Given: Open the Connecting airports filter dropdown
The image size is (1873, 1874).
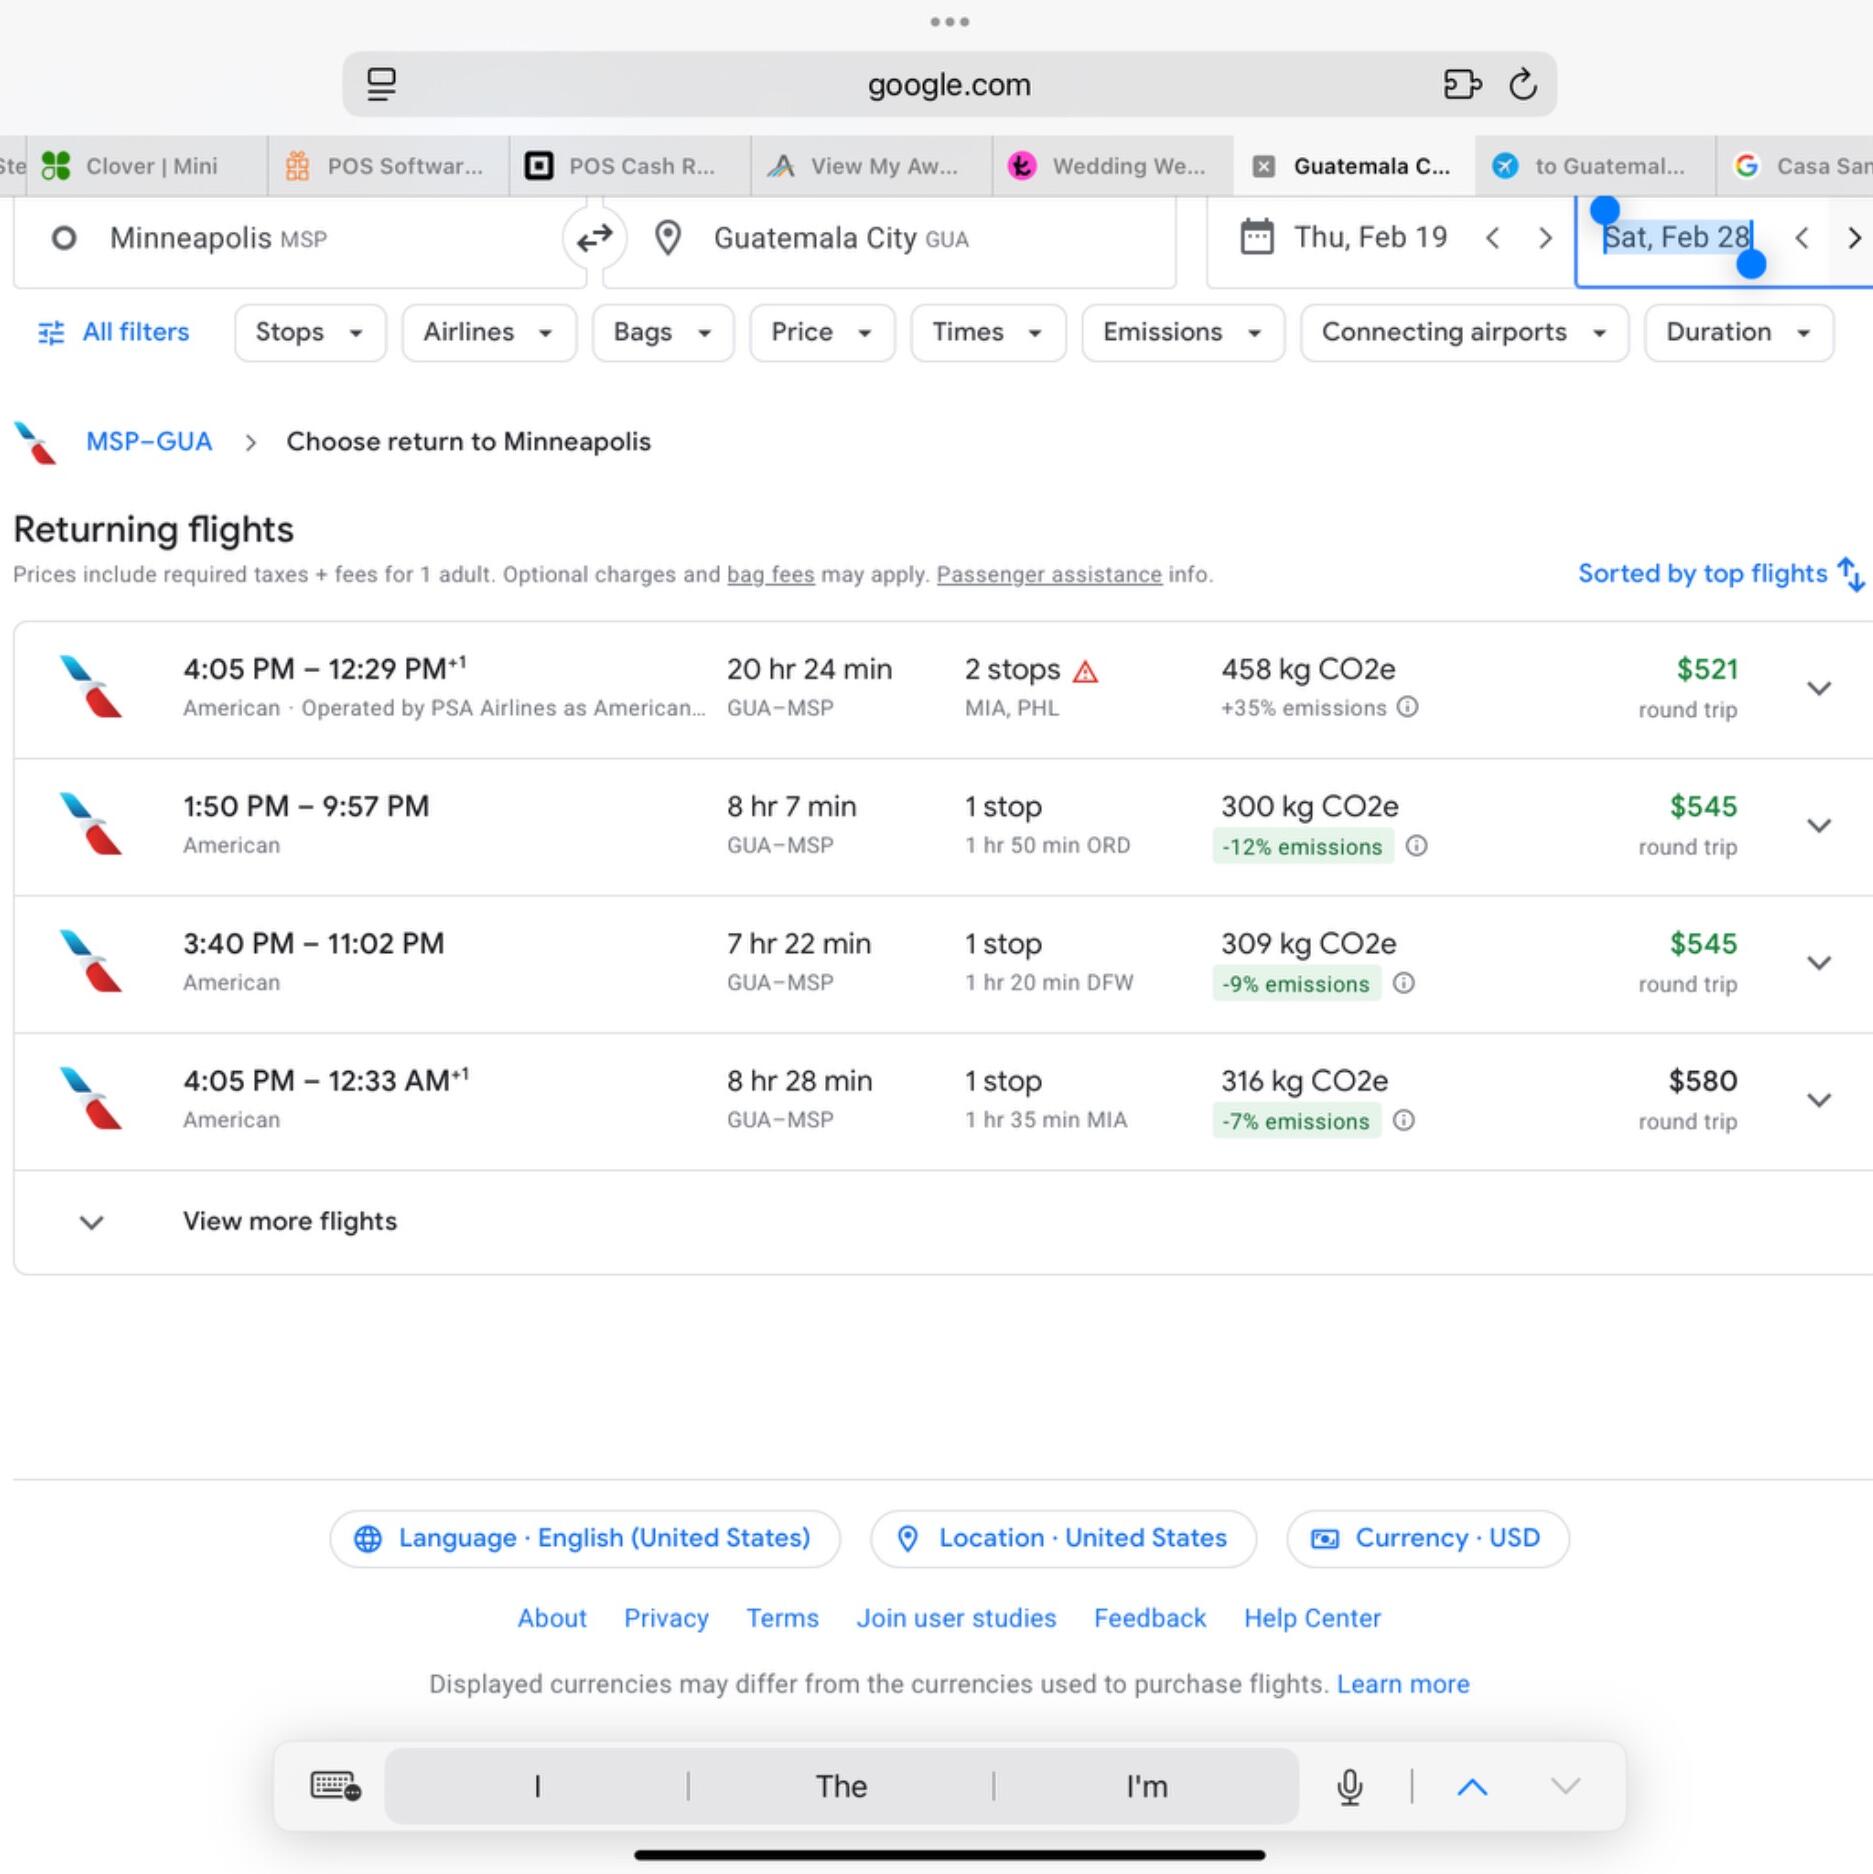Looking at the screenshot, I should coord(1464,332).
